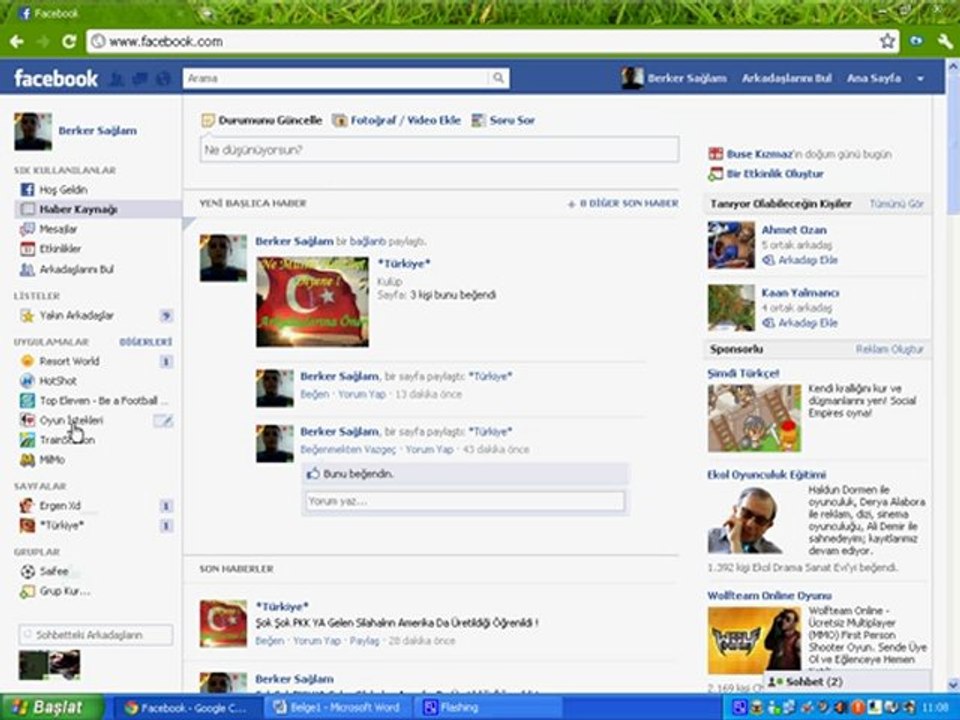Image resolution: width=960 pixels, height=720 pixels.
Task: Open Turkish flag shared link thumbnail
Action: coord(312,302)
